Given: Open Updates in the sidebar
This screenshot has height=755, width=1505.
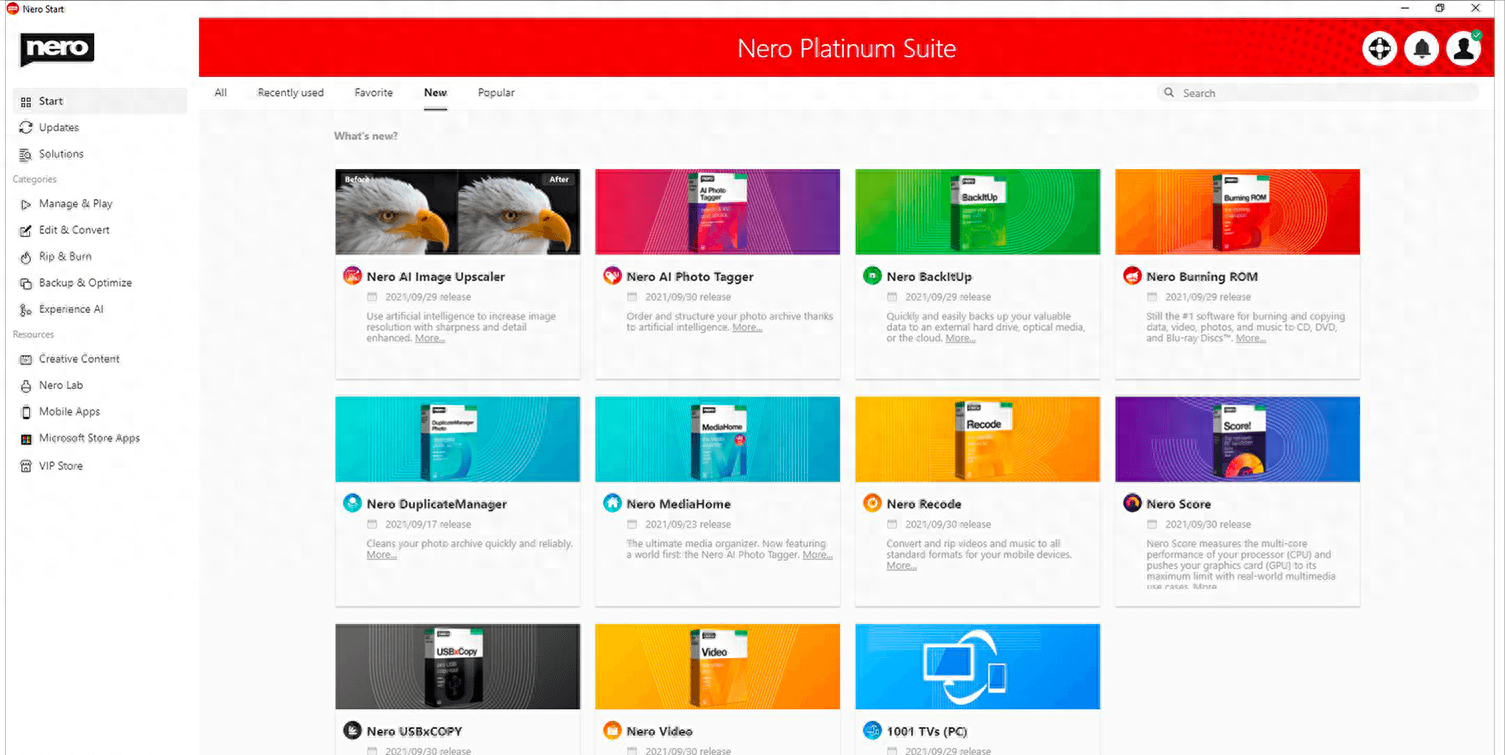Looking at the screenshot, I should click(x=58, y=128).
